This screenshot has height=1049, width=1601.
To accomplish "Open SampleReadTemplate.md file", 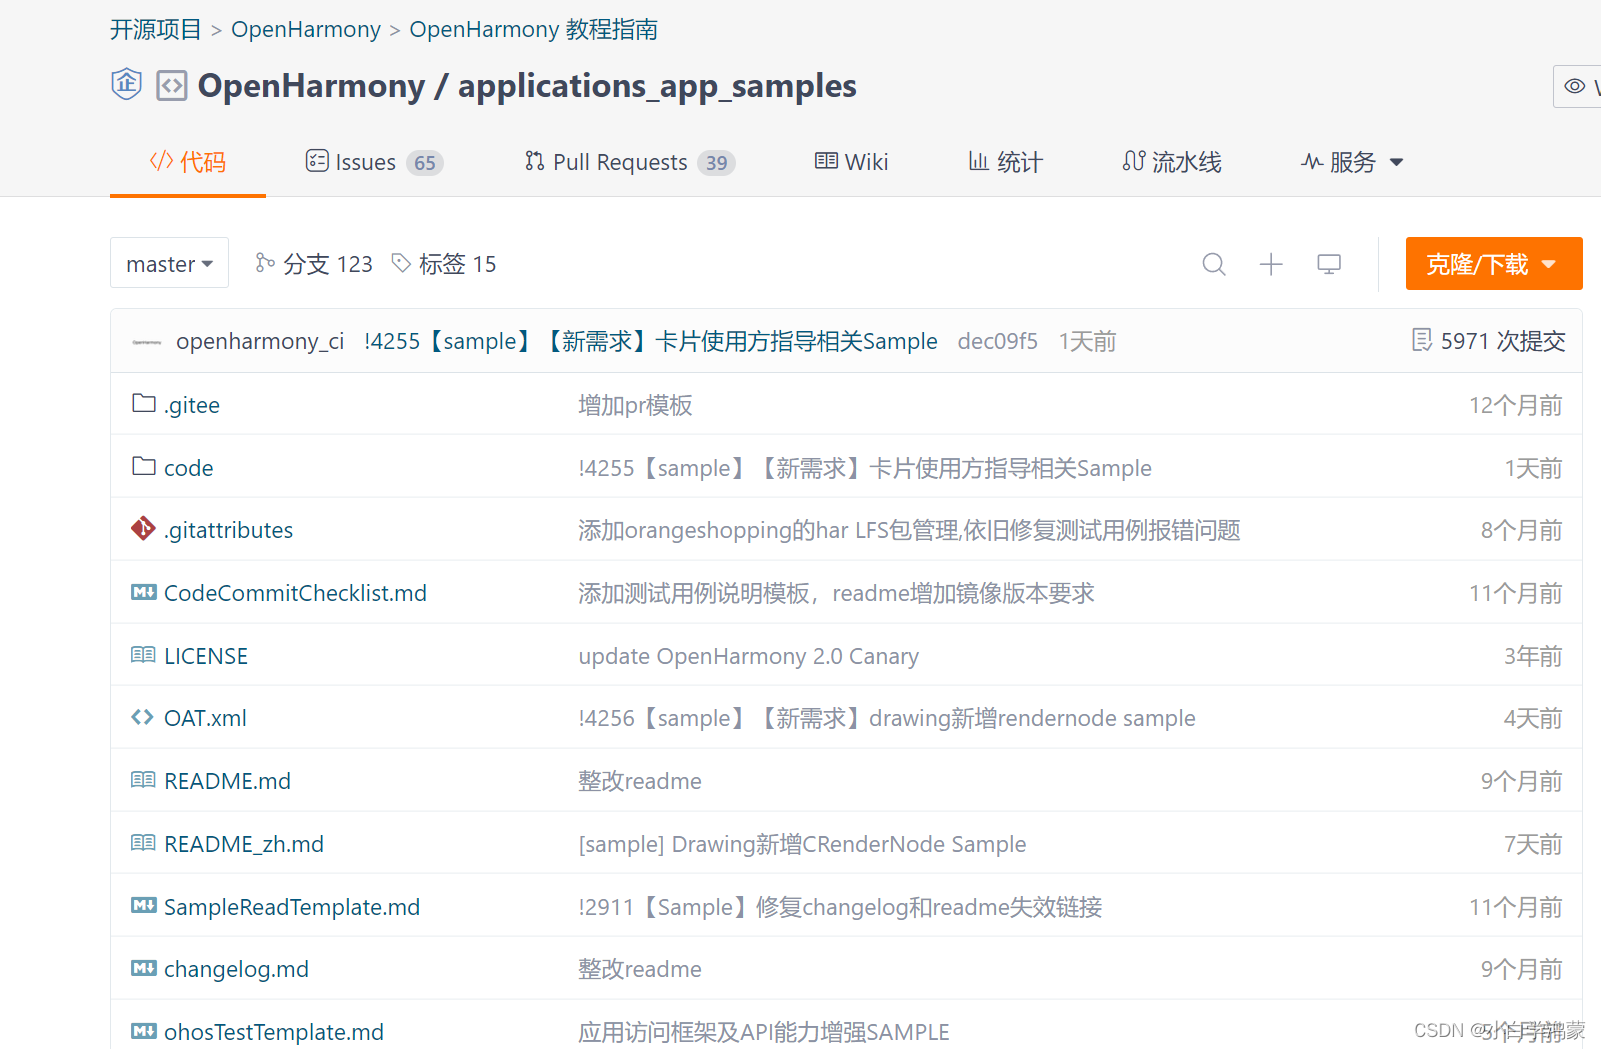I will tap(292, 907).
